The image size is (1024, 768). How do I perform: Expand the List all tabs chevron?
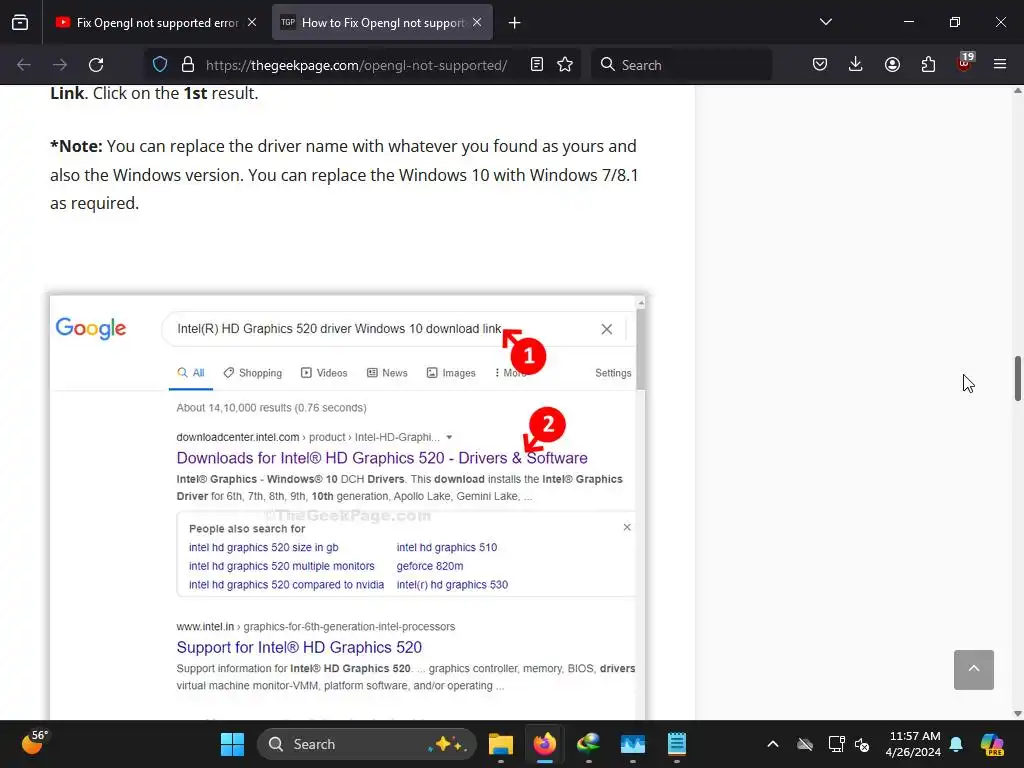coord(825,22)
